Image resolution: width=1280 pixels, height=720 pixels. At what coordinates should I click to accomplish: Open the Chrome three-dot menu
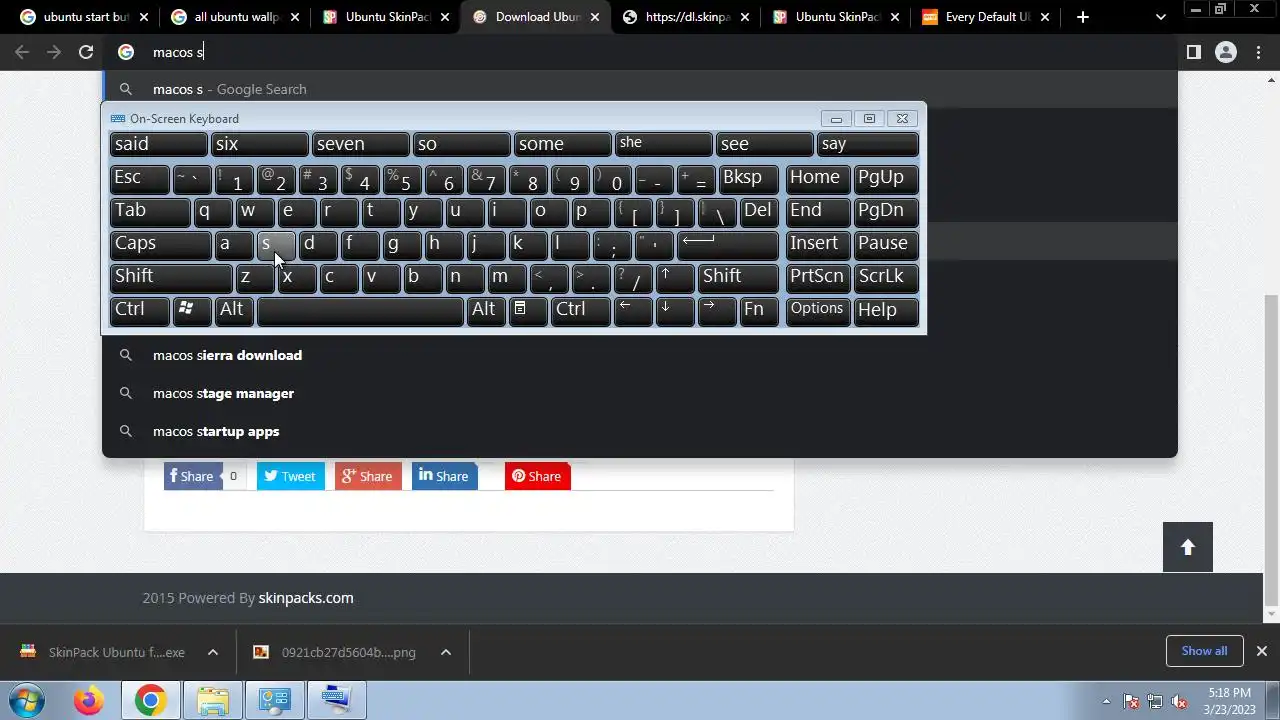pyautogui.click(x=1259, y=52)
